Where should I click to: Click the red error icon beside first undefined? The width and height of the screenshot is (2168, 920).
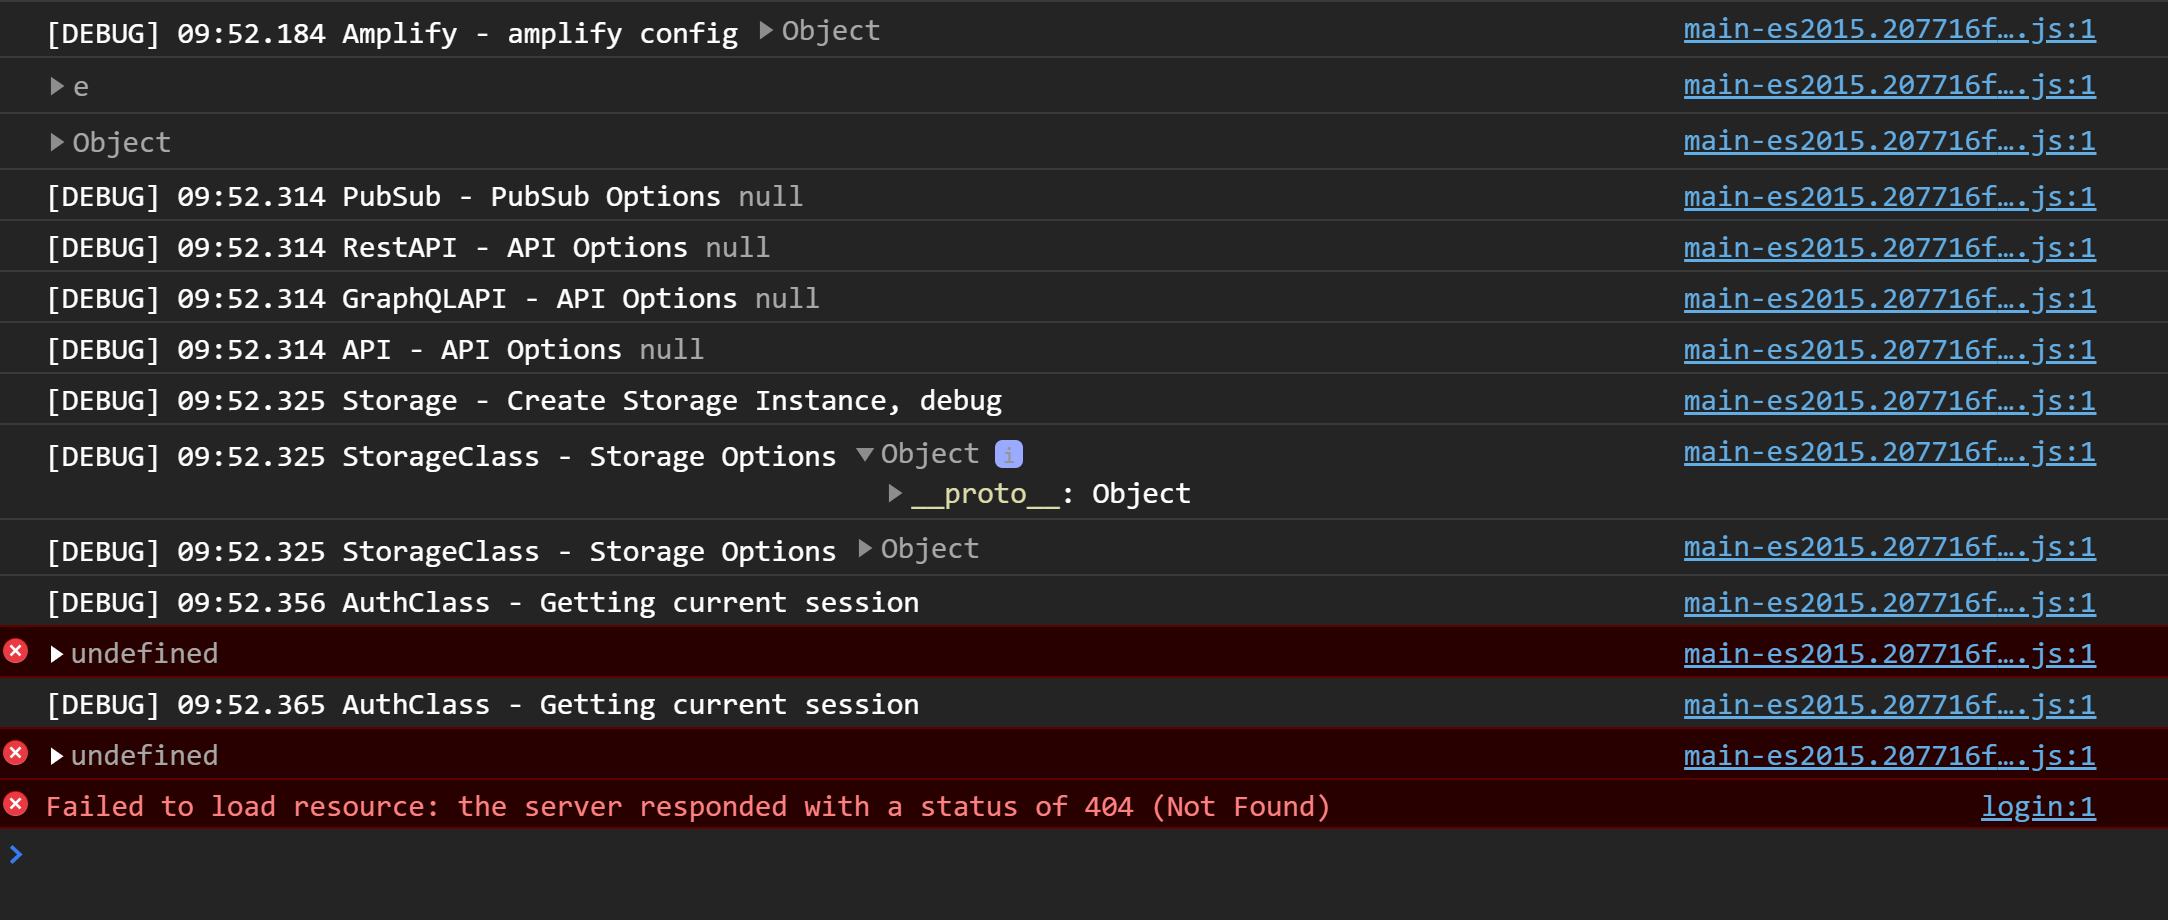click(x=16, y=652)
